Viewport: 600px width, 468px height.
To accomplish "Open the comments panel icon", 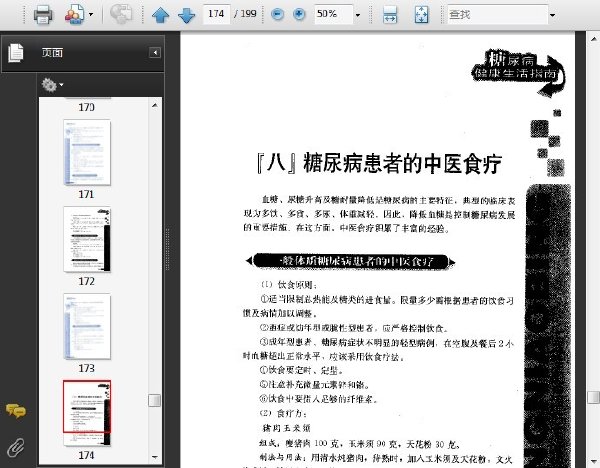I will (16, 411).
